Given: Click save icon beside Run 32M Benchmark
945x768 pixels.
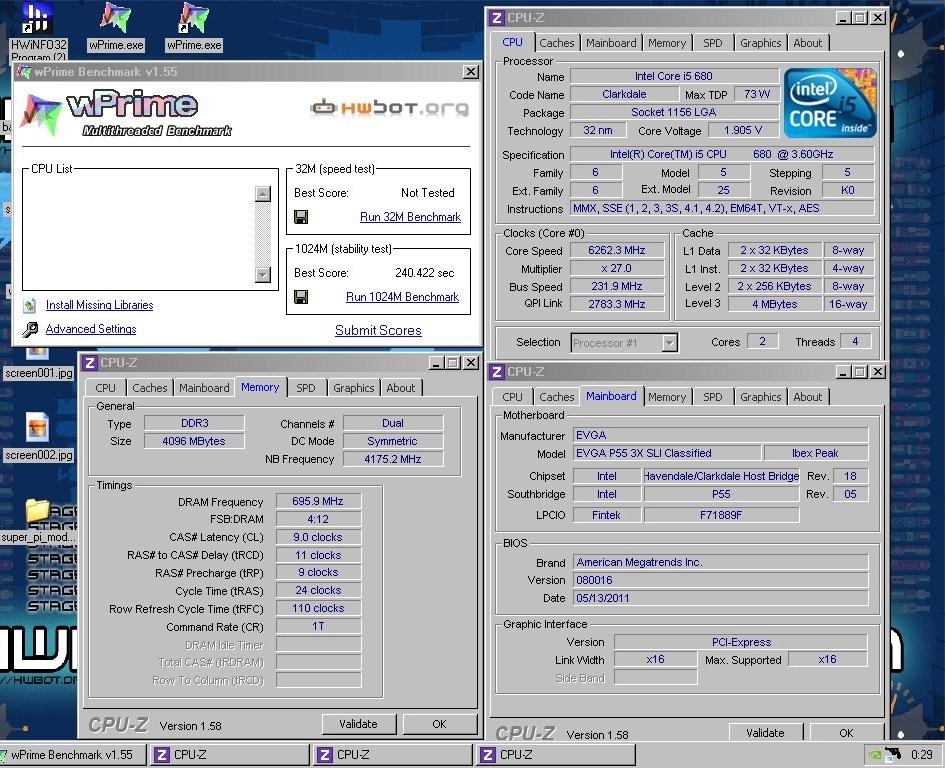Looking at the screenshot, I should [301, 217].
